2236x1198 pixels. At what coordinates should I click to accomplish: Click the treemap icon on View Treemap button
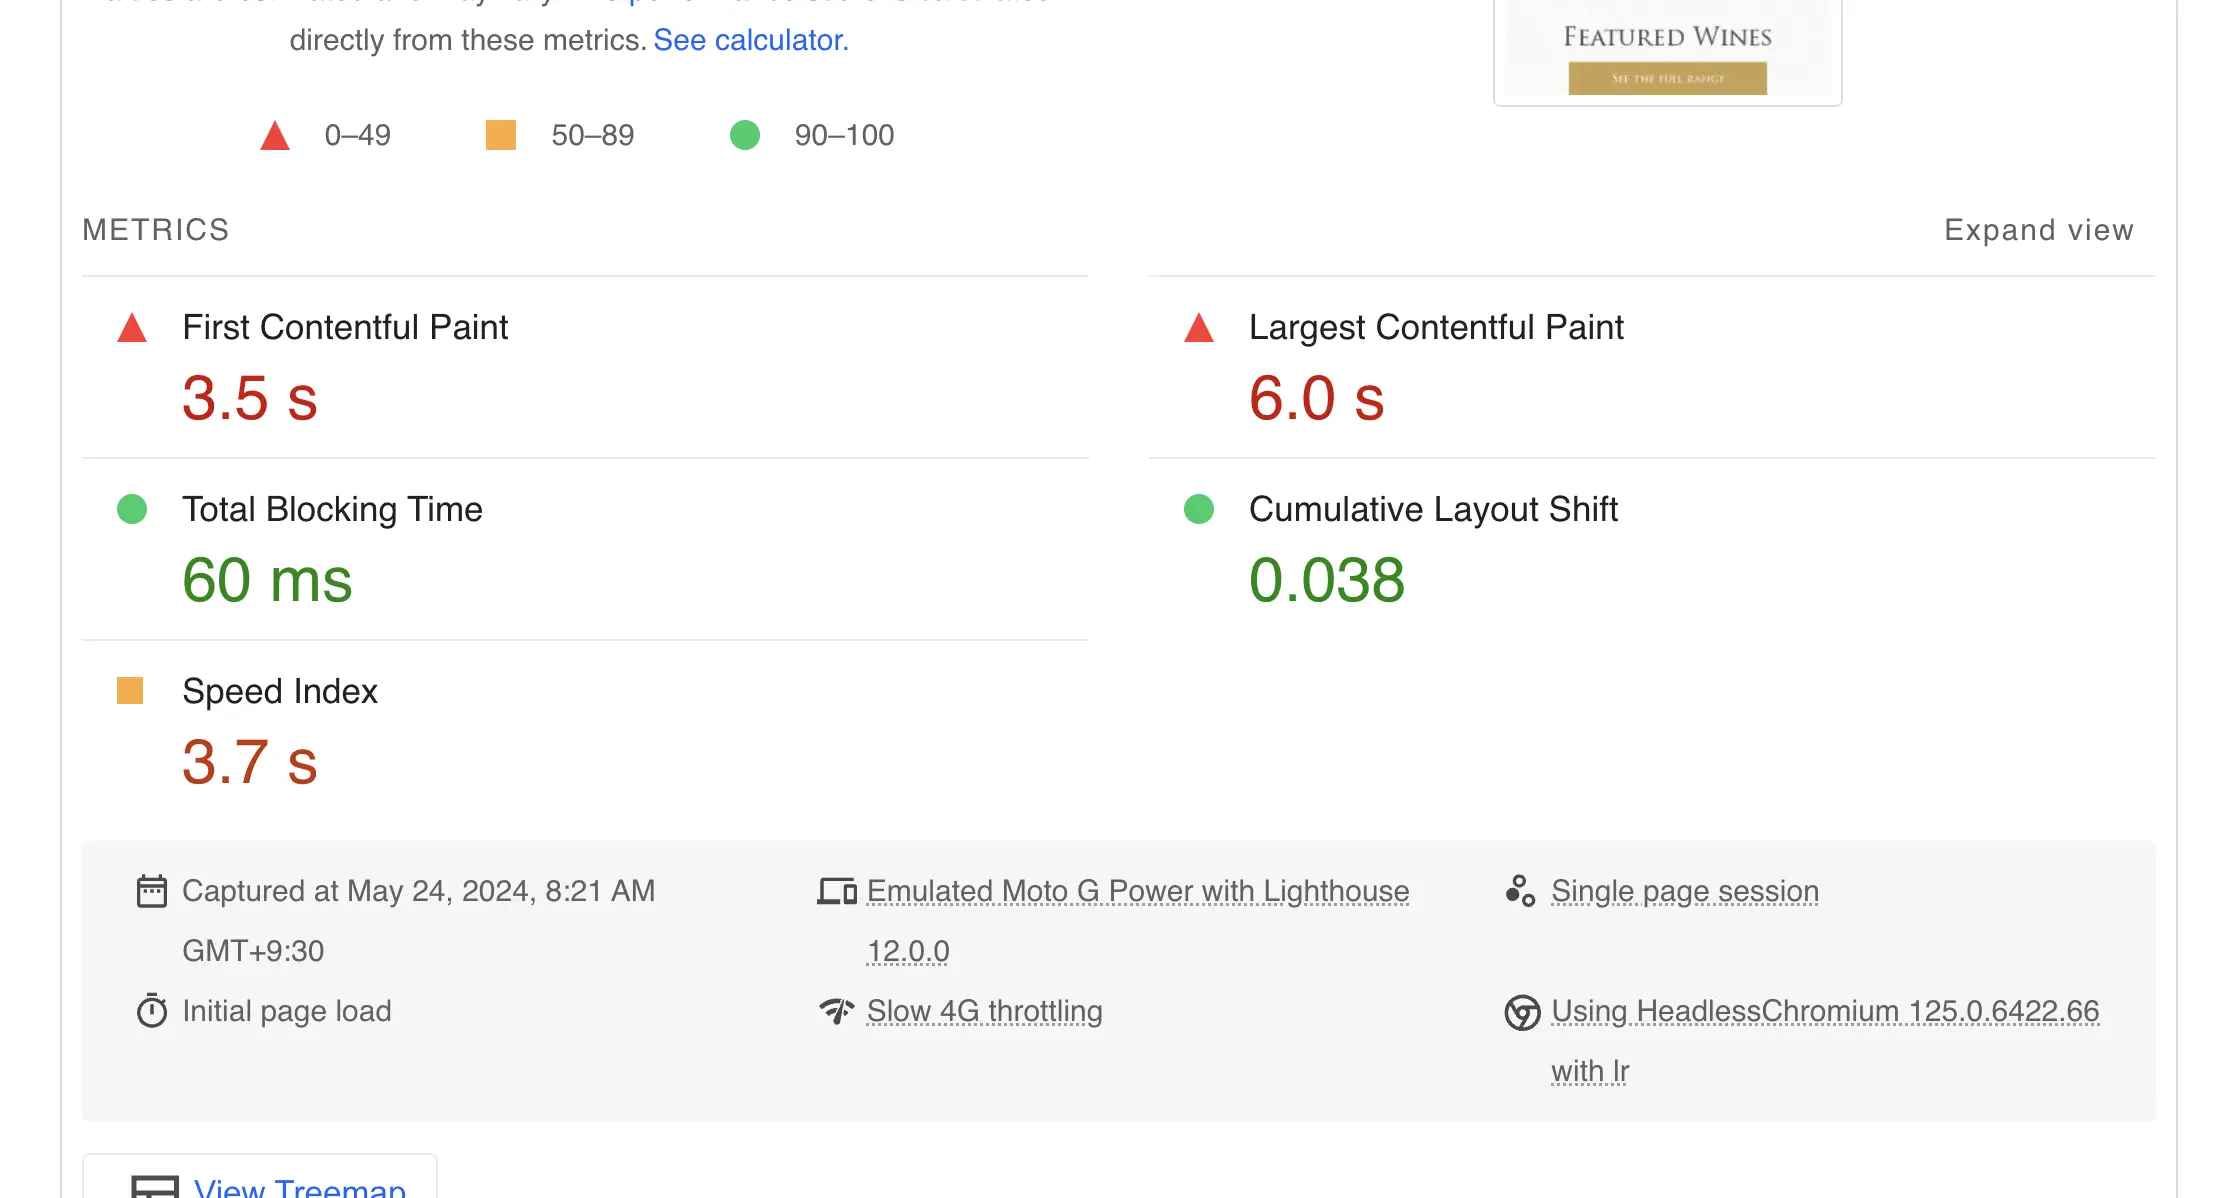coord(155,1187)
